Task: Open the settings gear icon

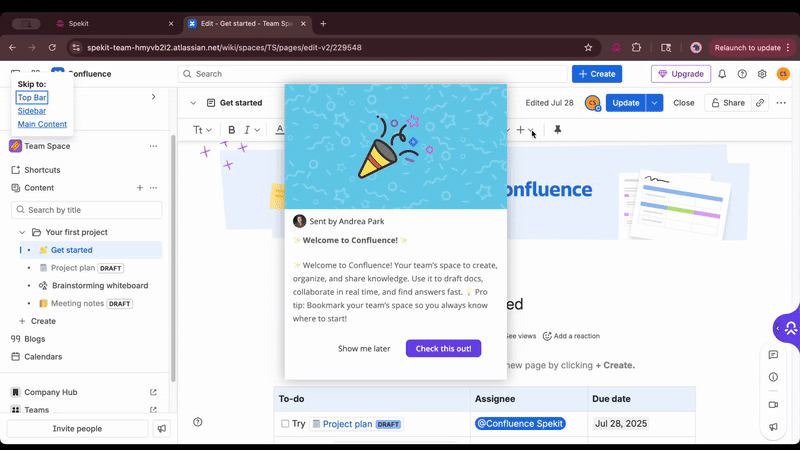Action: point(762,74)
